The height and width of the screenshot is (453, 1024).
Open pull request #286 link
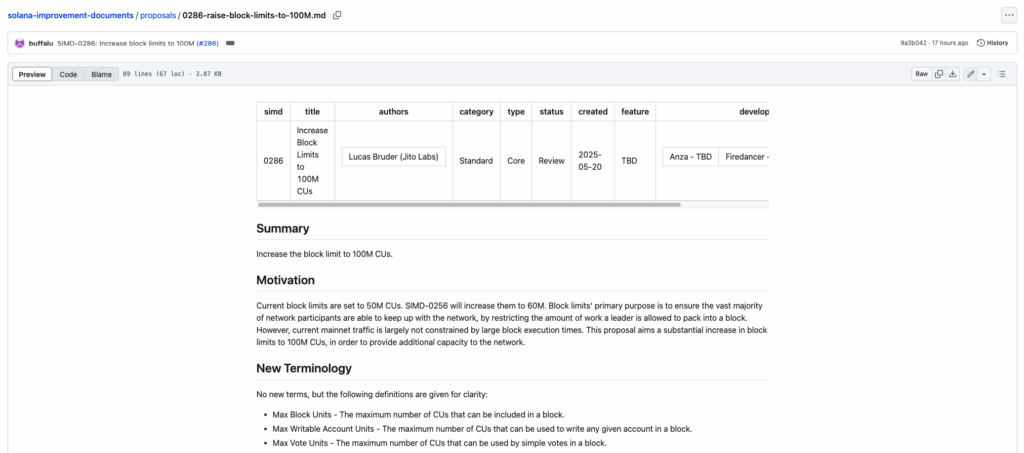[210, 43]
